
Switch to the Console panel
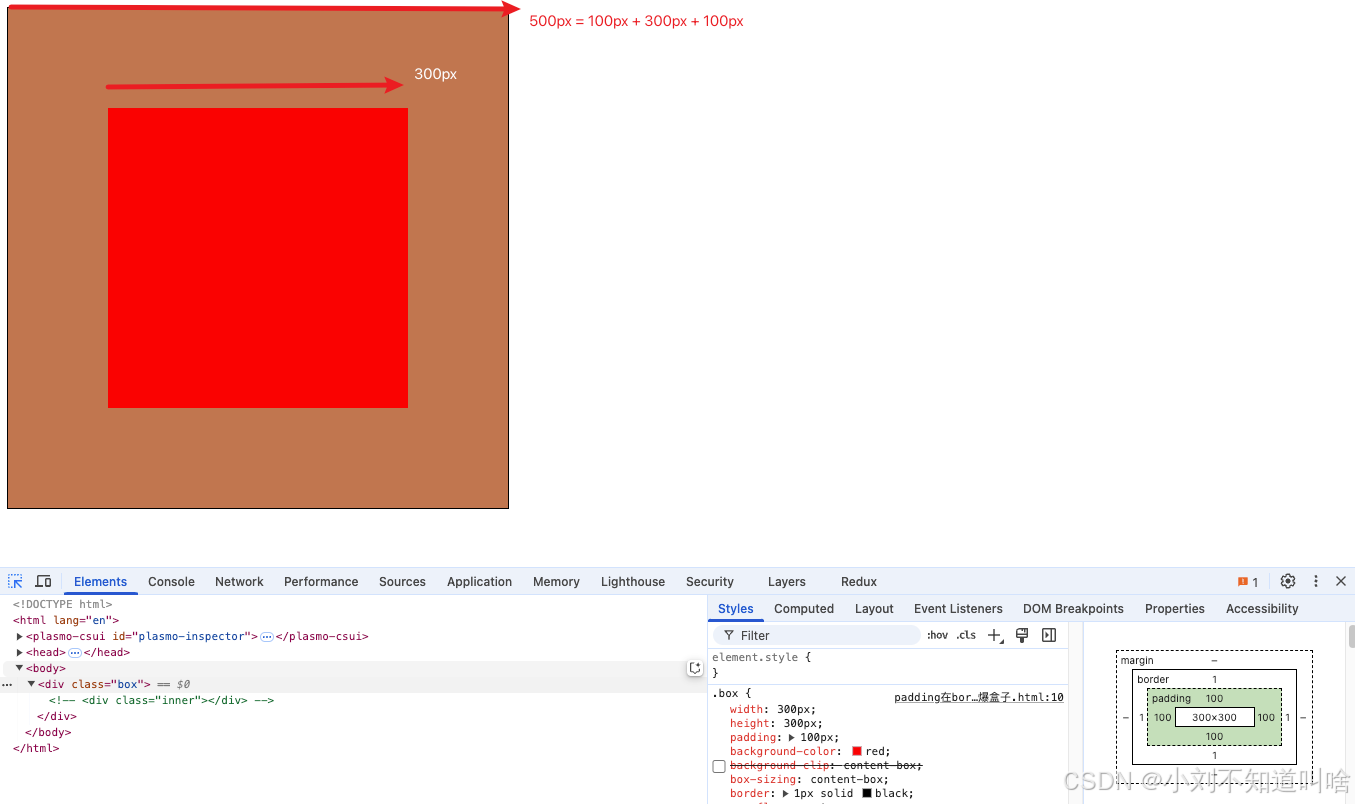(171, 581)
